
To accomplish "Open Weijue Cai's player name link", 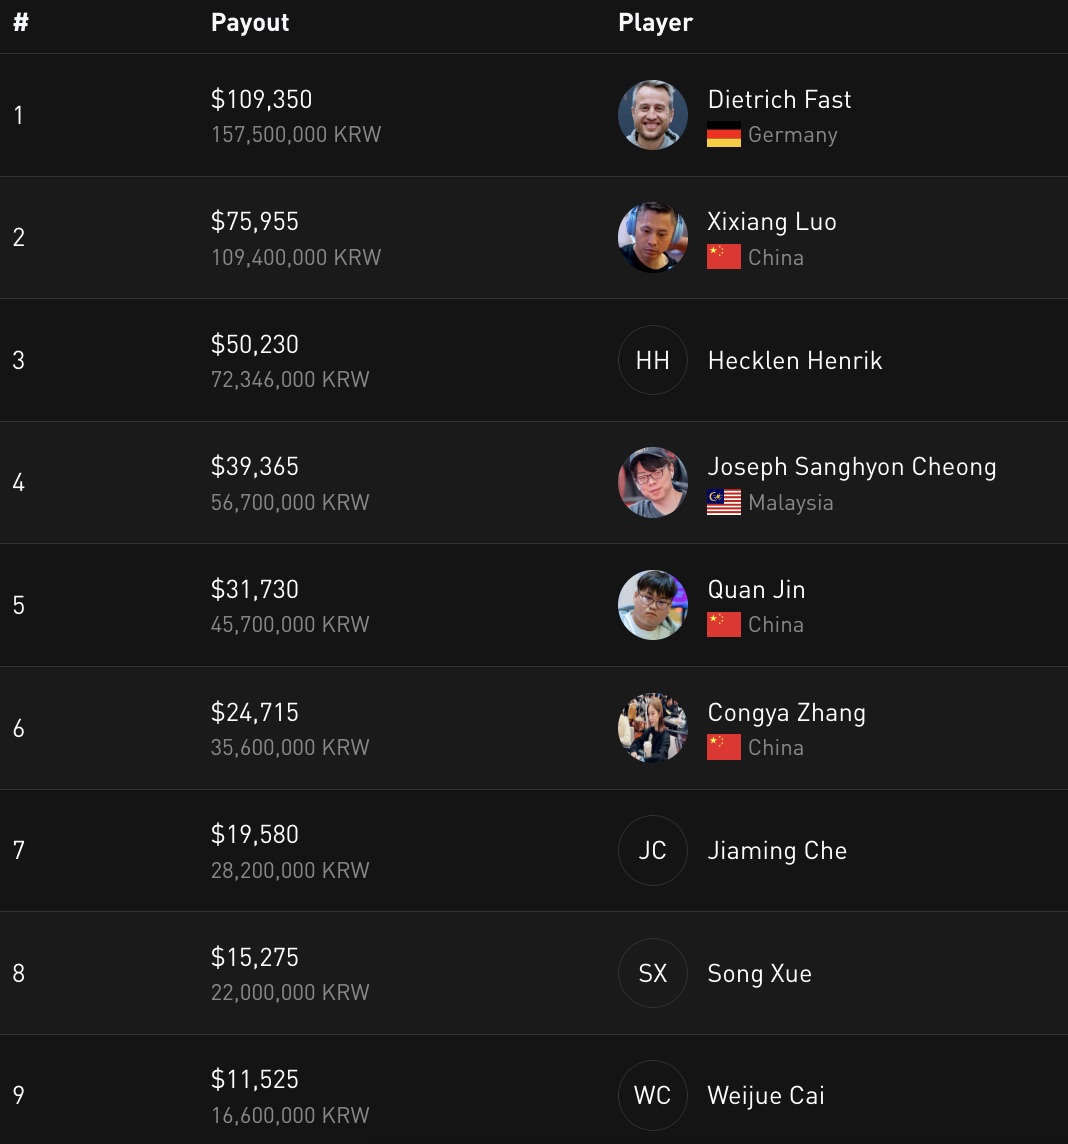I will 765,1096.
